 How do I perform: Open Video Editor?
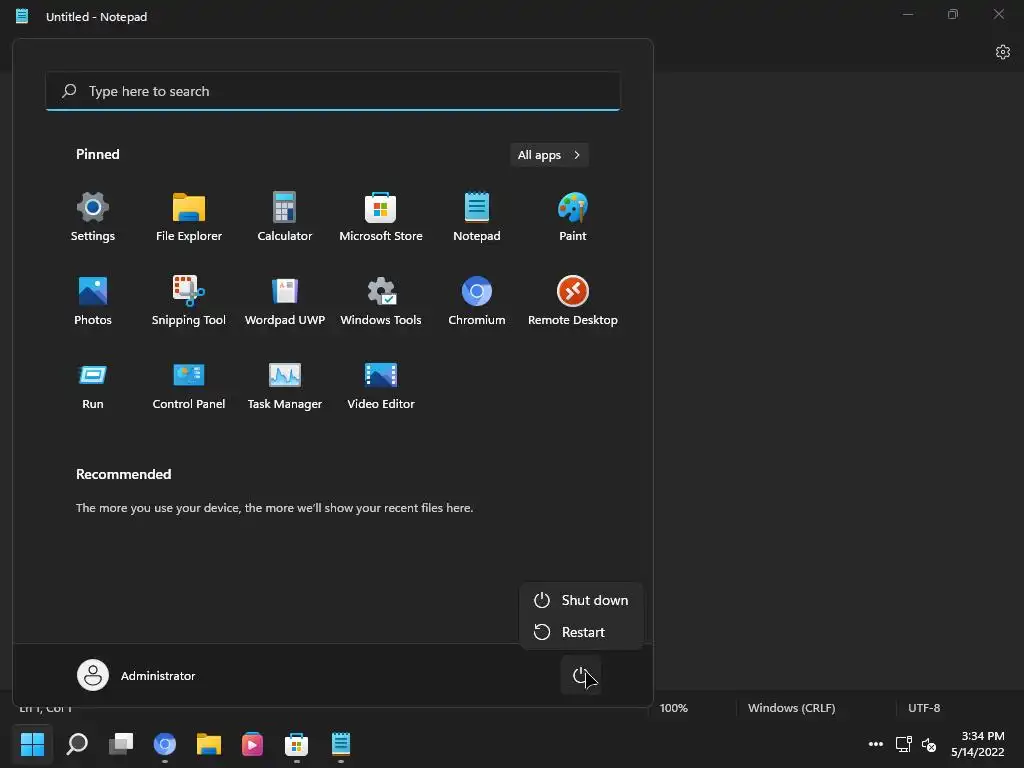pos(381,385)
